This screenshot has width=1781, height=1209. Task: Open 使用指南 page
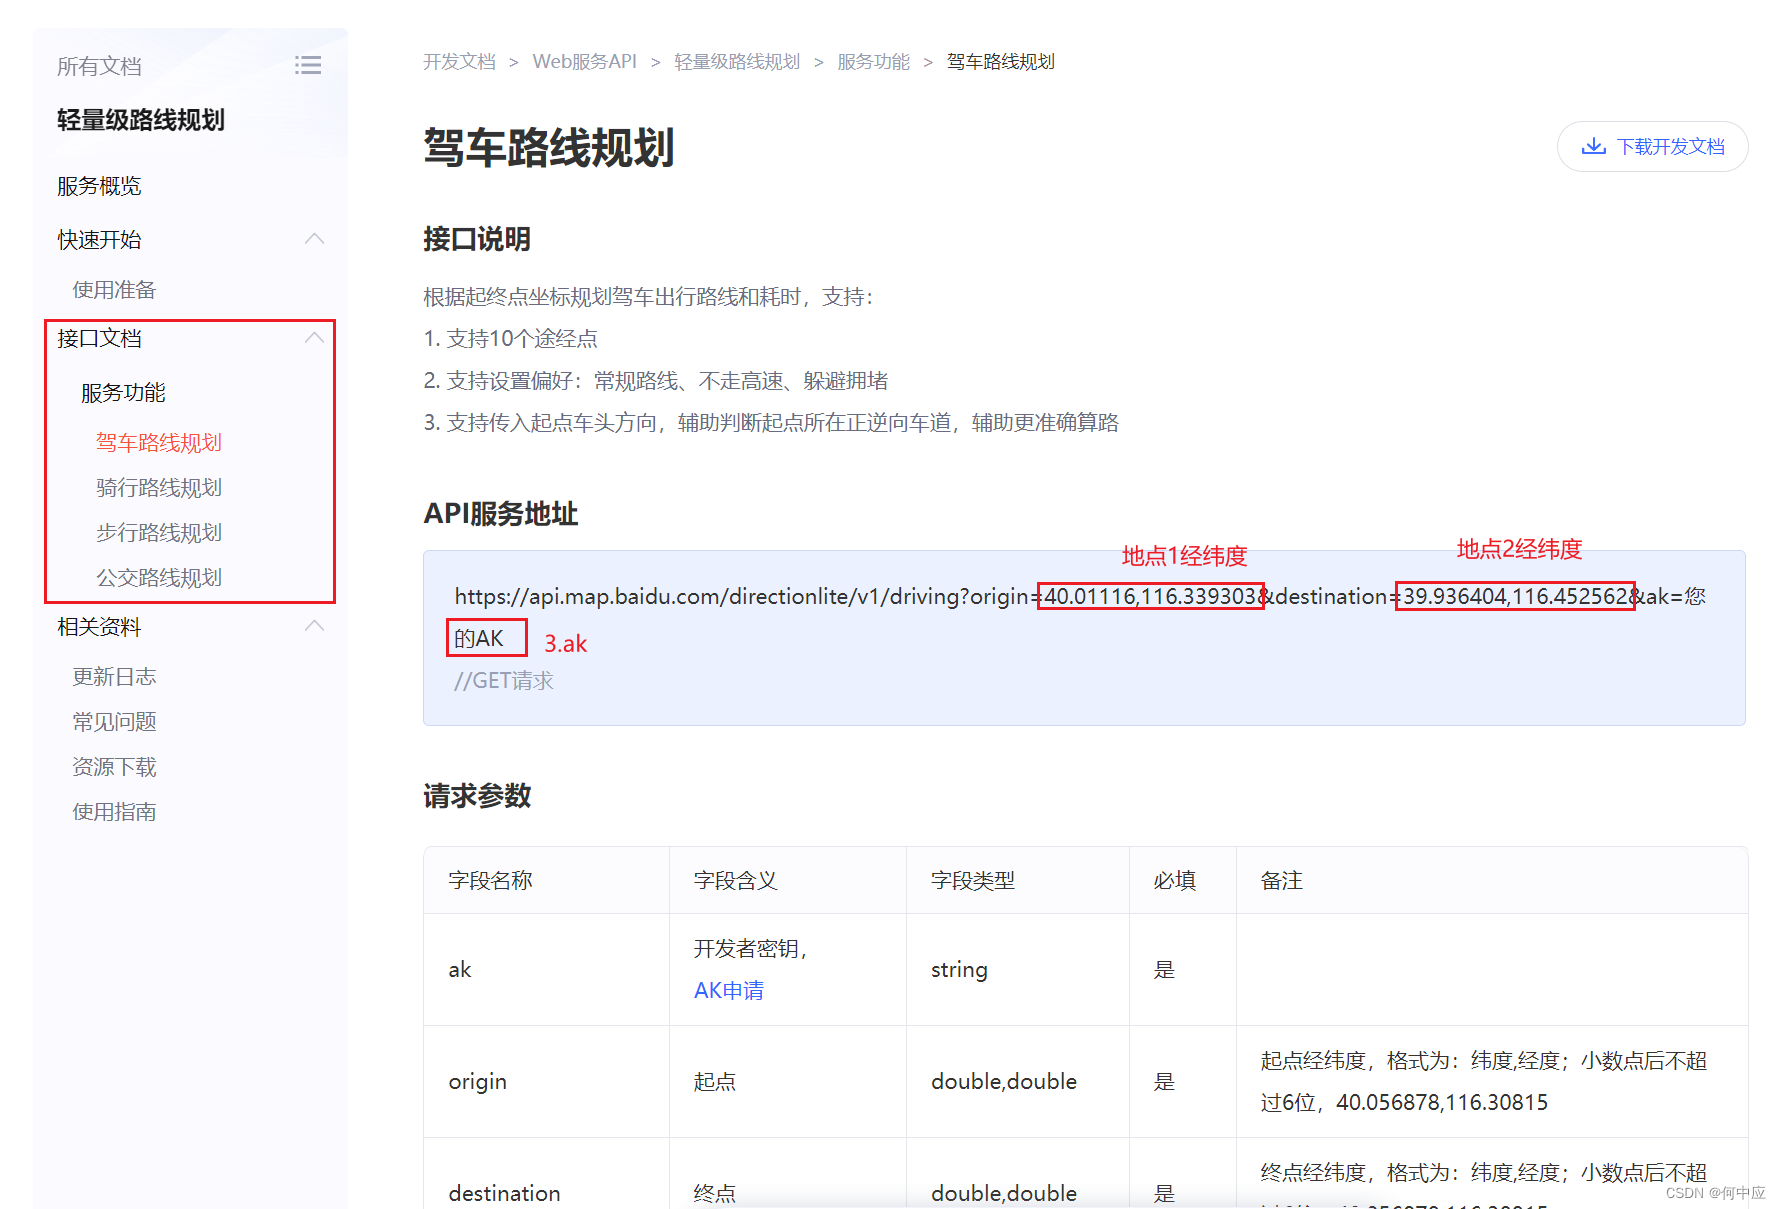(x=114, y=812)
